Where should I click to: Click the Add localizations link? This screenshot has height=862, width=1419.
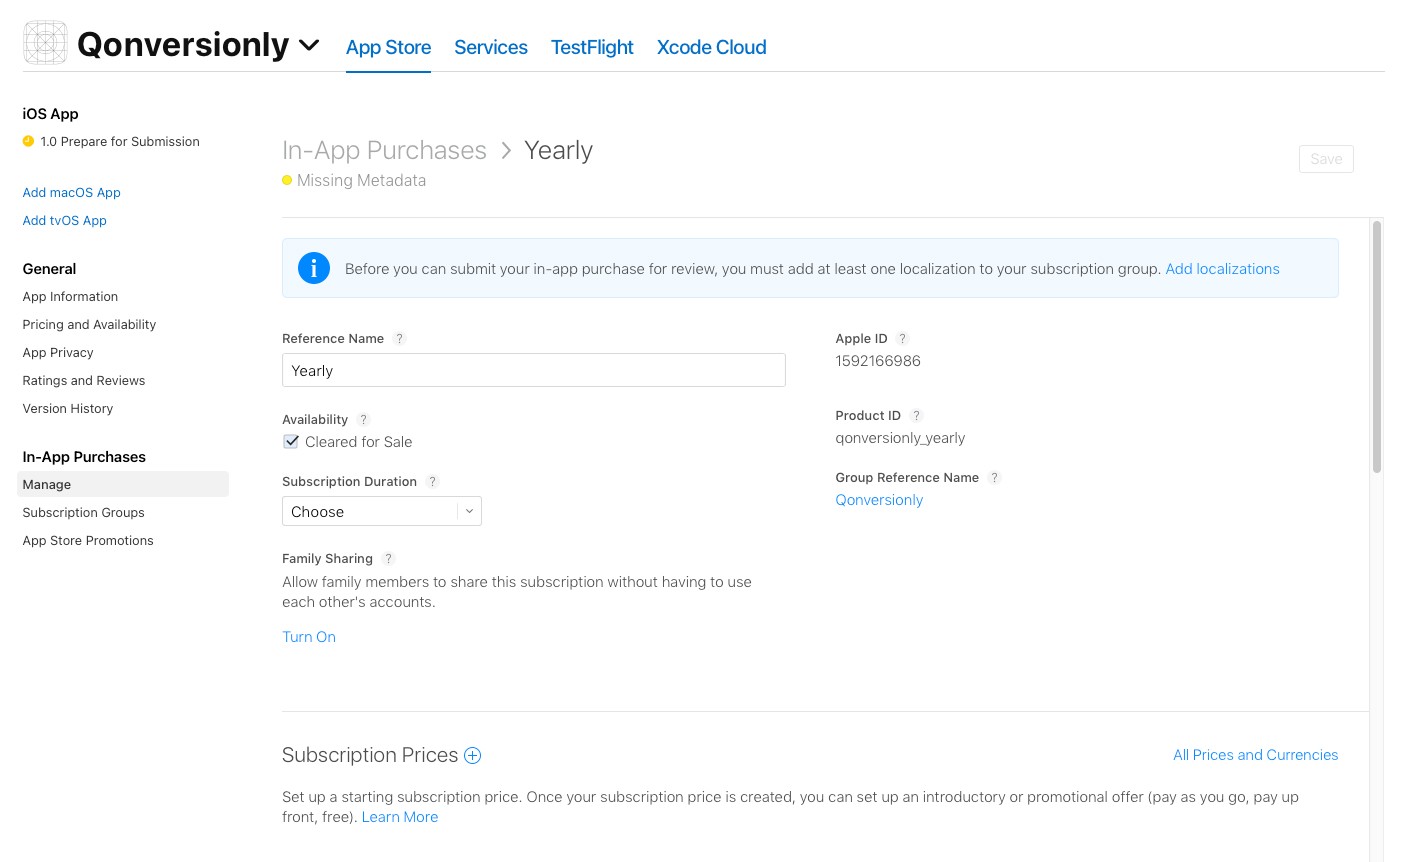(1222, 268)
